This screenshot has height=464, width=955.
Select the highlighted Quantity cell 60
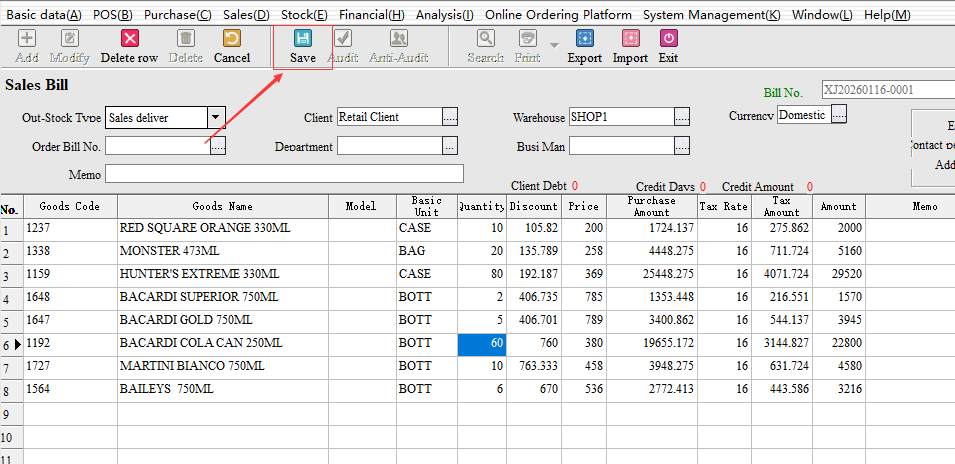tap(481, 343)
